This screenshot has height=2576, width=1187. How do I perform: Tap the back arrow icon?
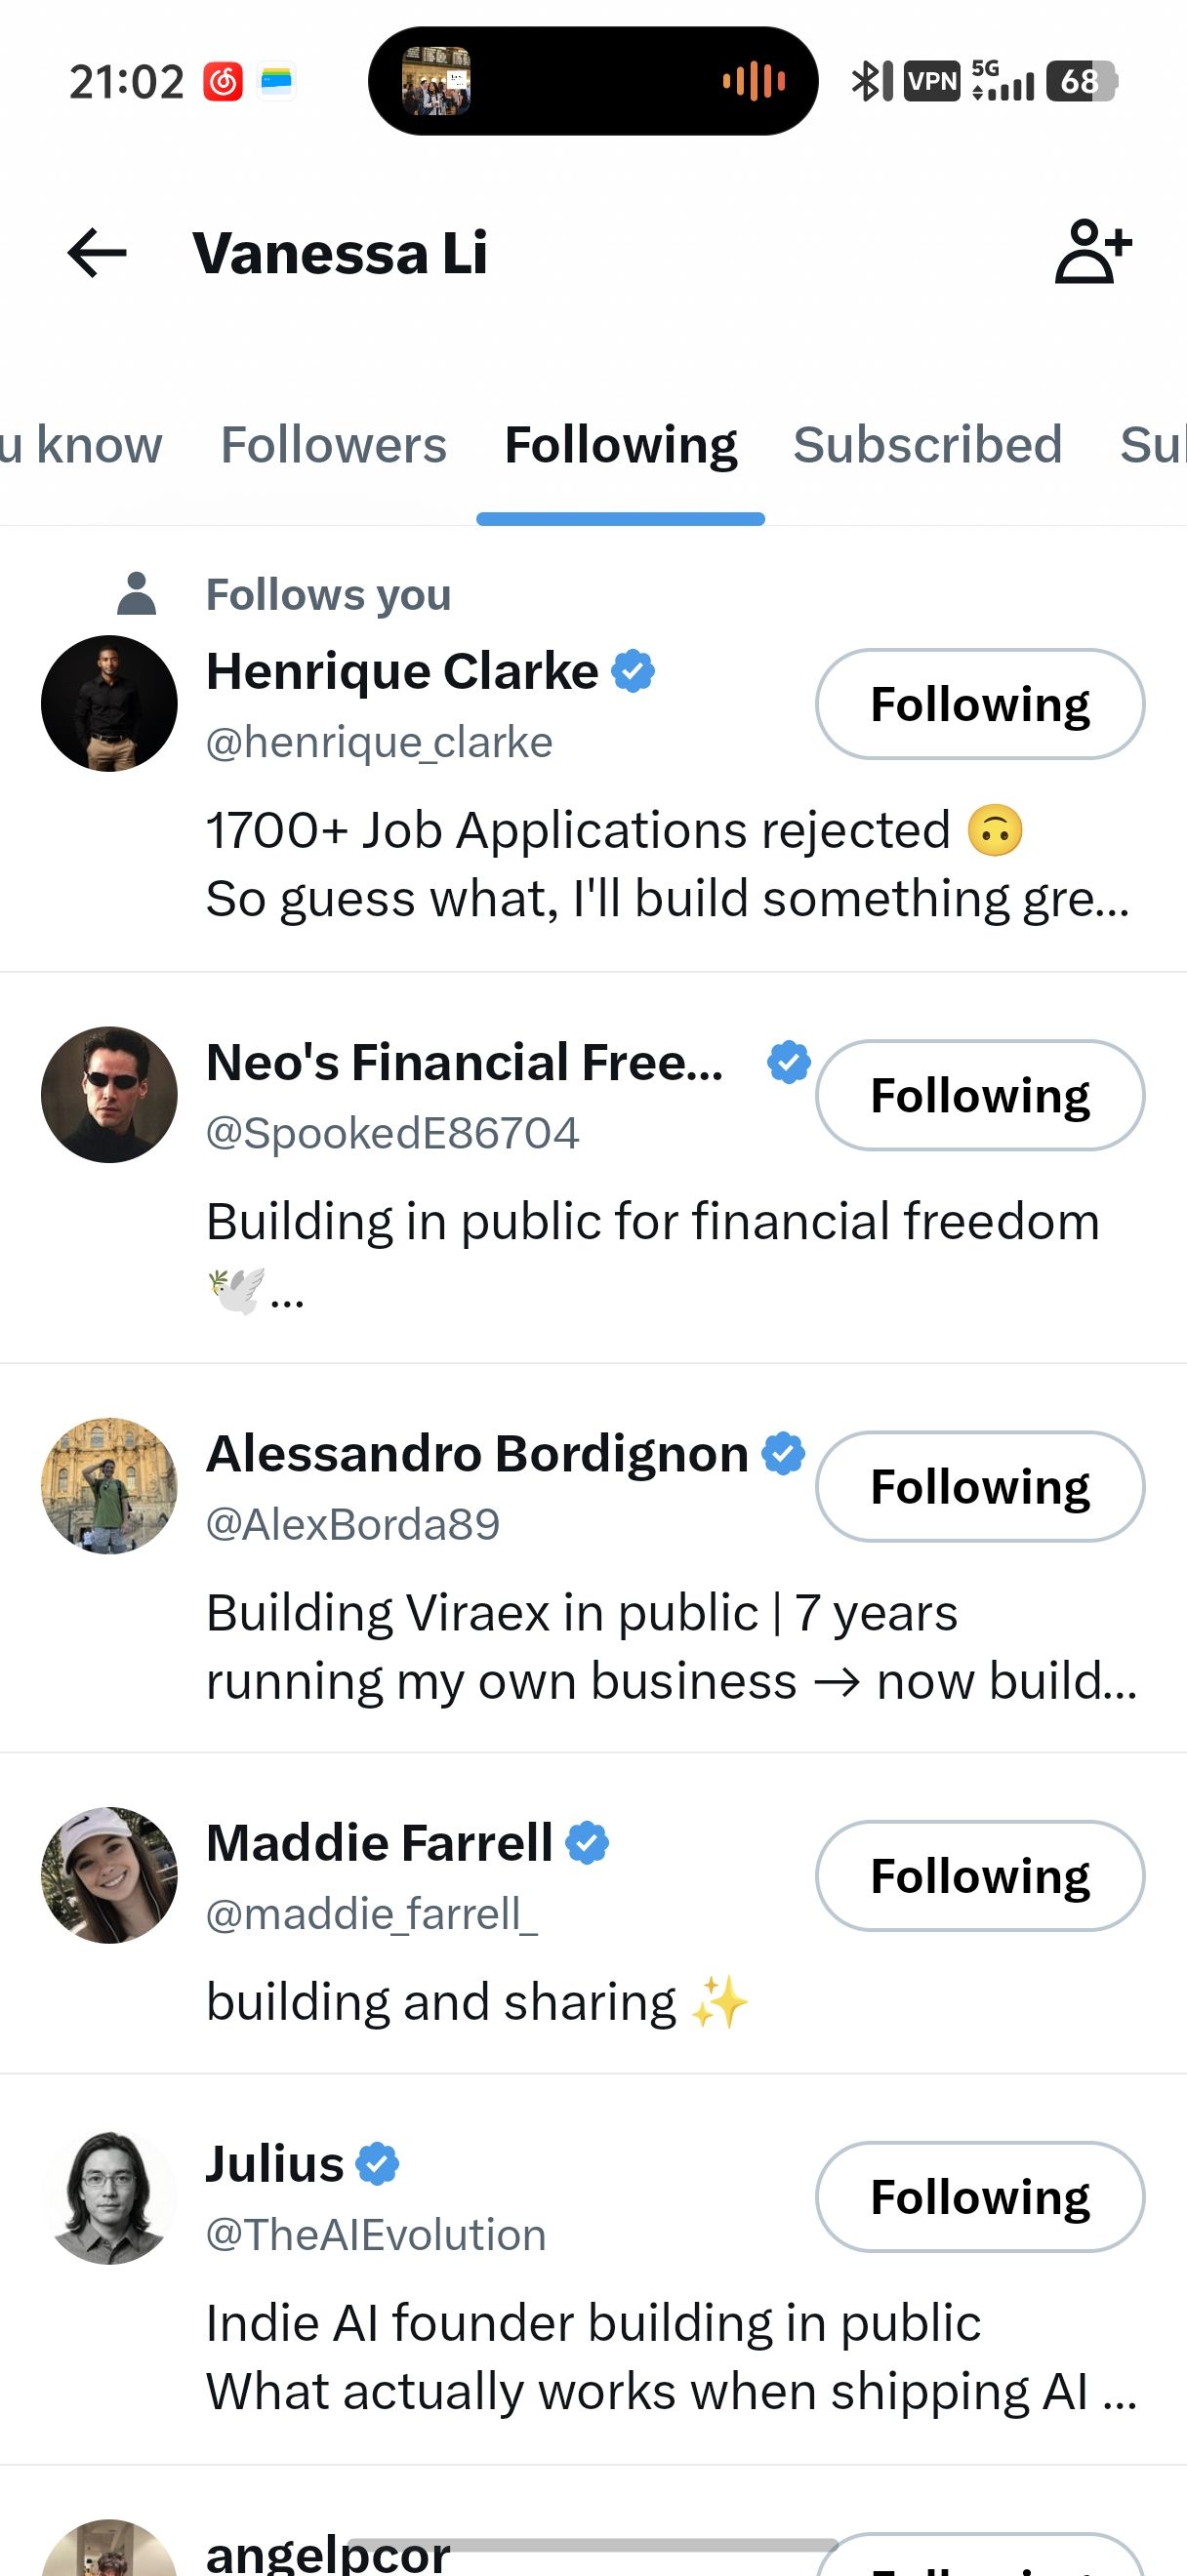[97, 252]
